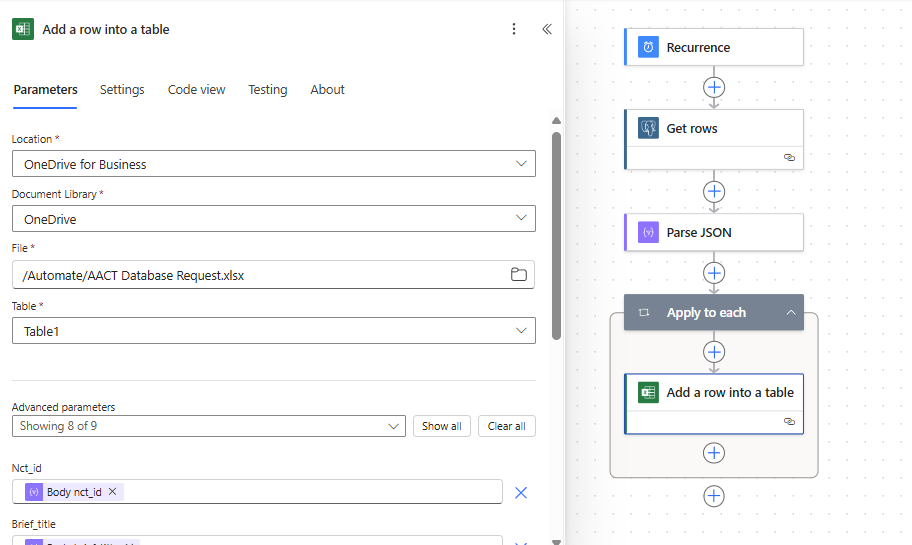Click the Excel icon in panel header
912x545 pixels.
(23, 29)
